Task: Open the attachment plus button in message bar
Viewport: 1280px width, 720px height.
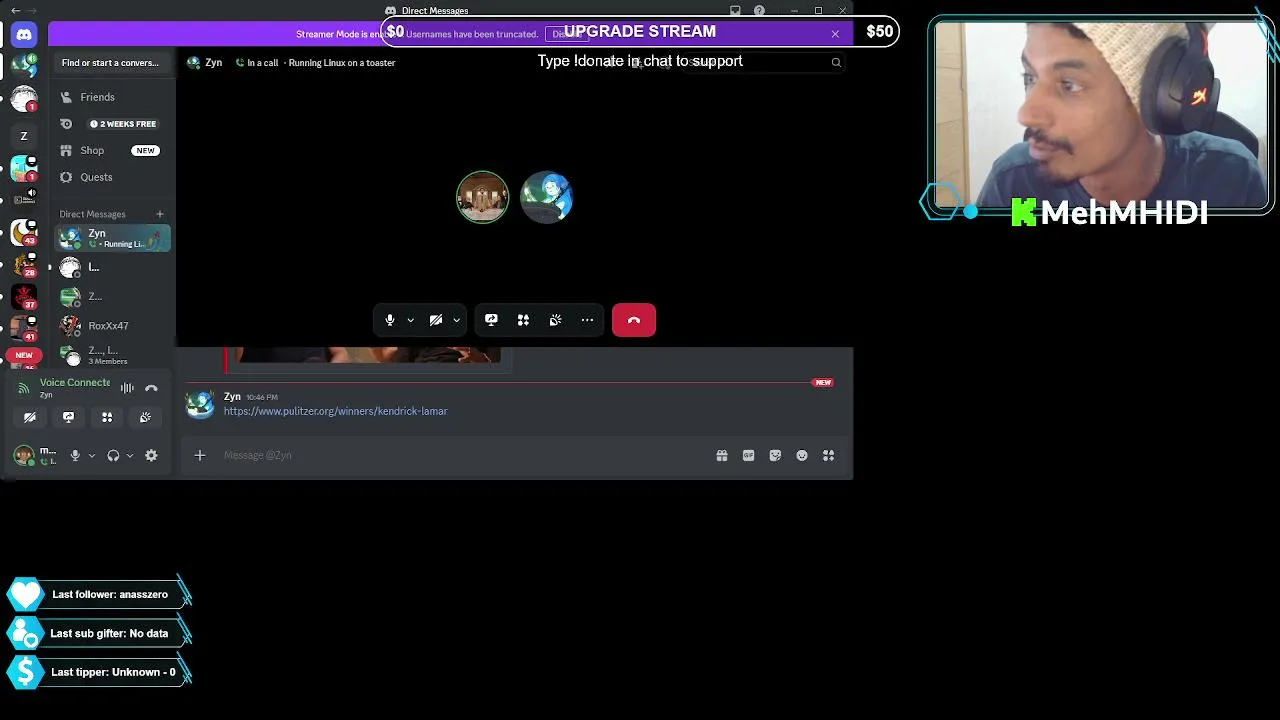Action: click(x=200, y=455)
